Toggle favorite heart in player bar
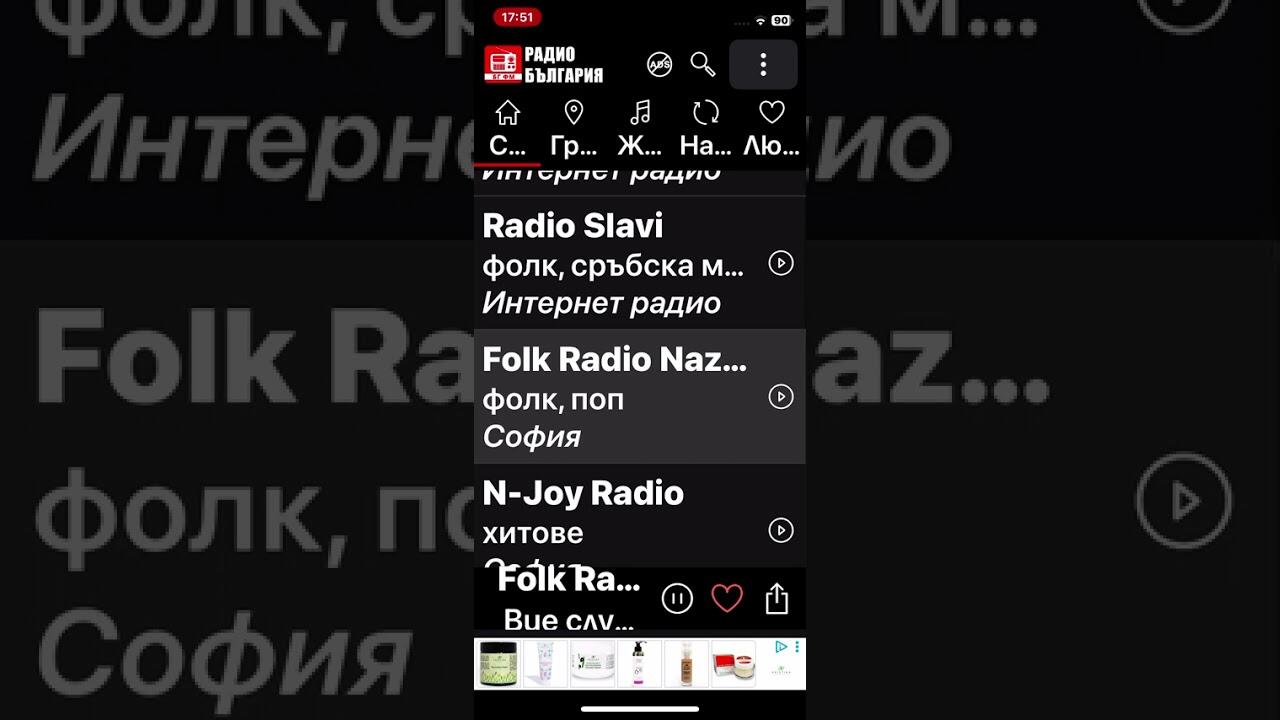 coord(727,599)
